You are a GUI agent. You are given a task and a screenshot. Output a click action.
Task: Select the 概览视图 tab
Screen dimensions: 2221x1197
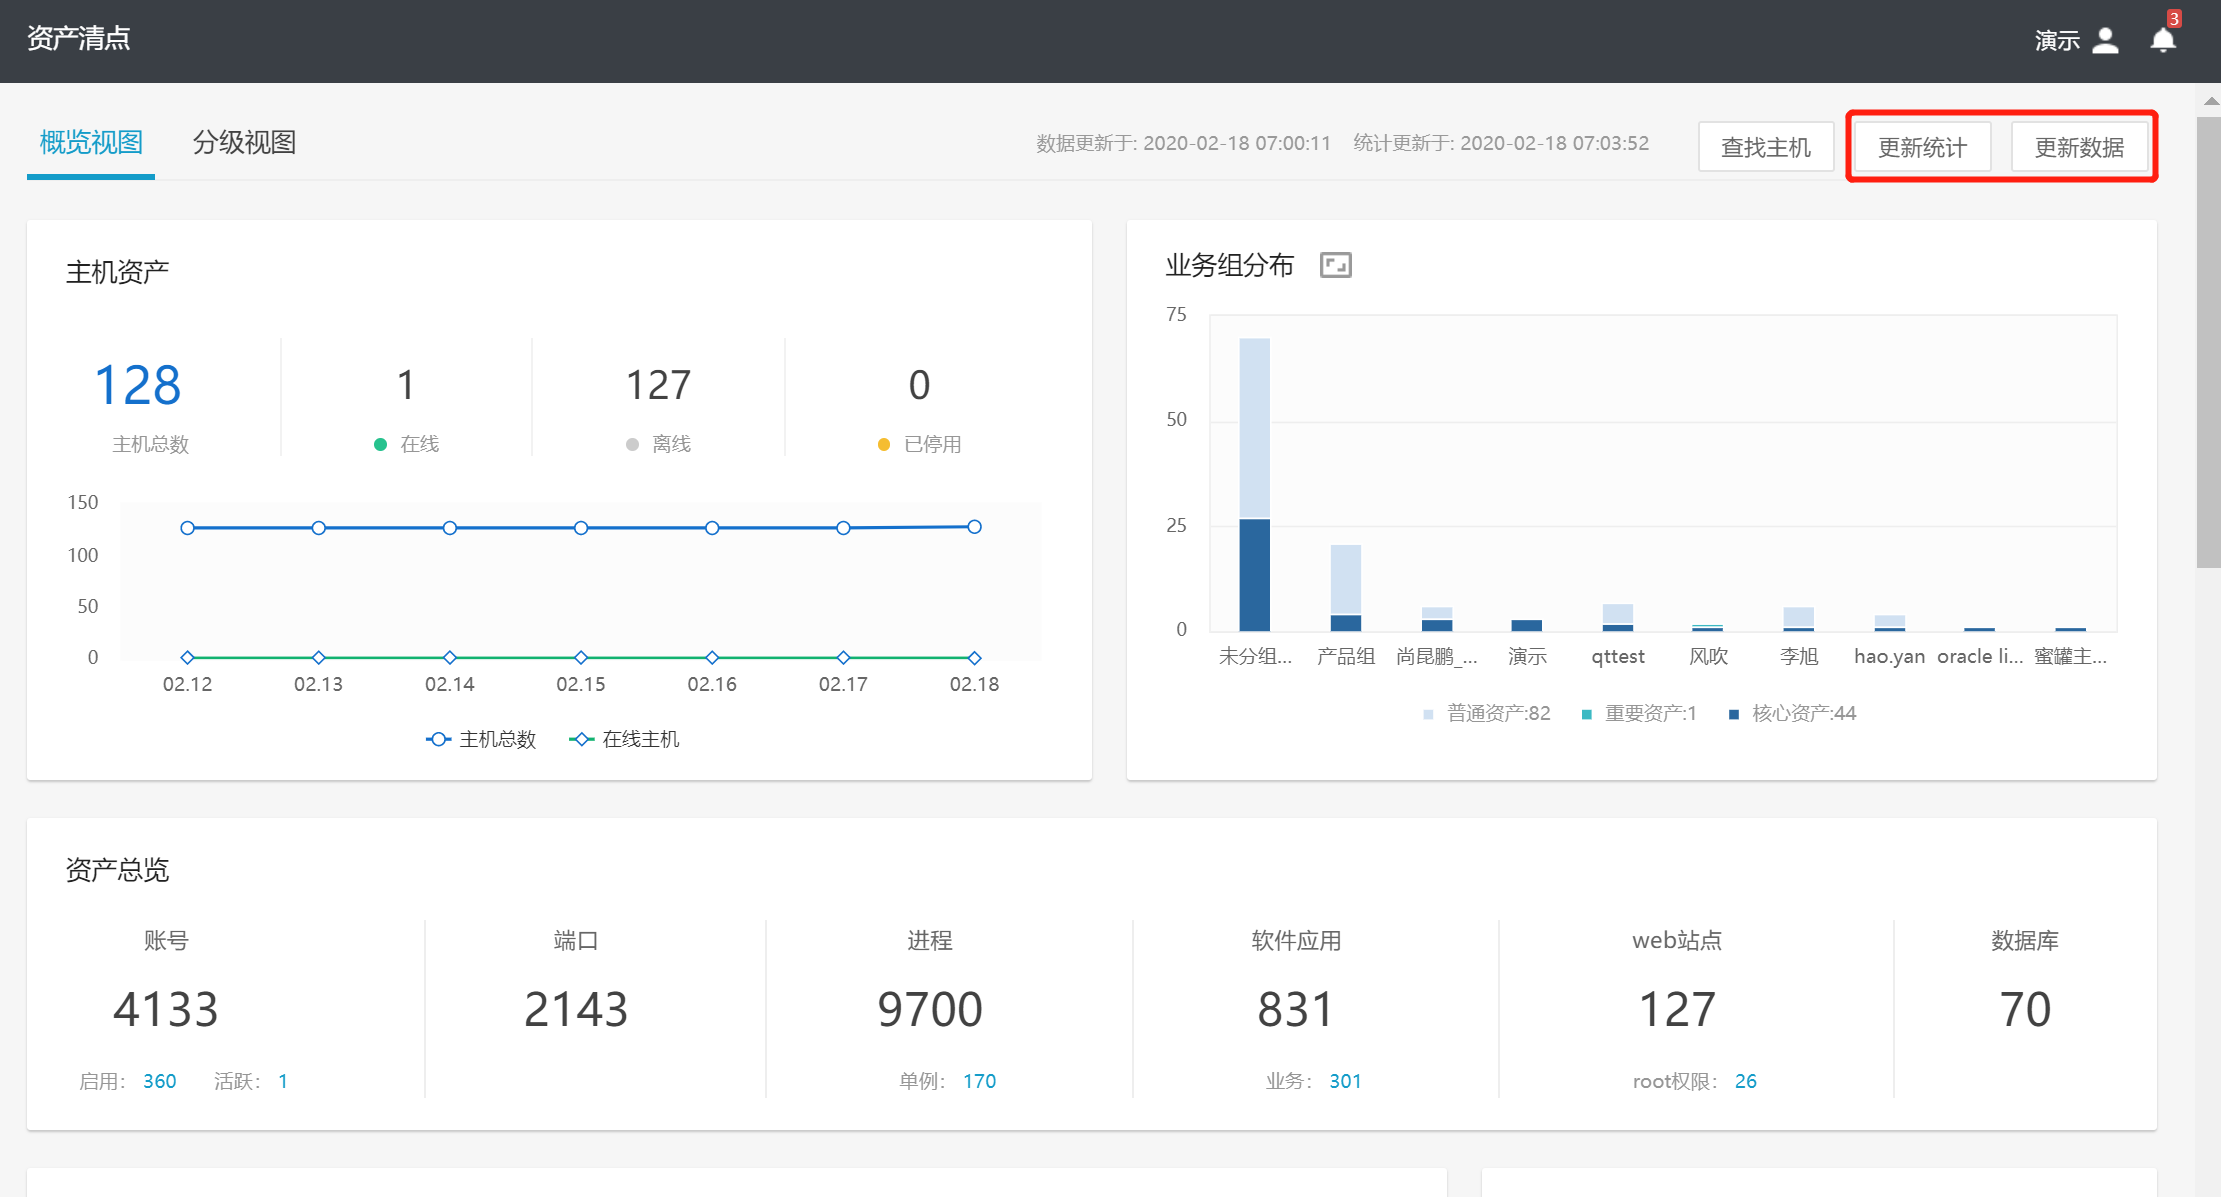[x=91, y=143]
